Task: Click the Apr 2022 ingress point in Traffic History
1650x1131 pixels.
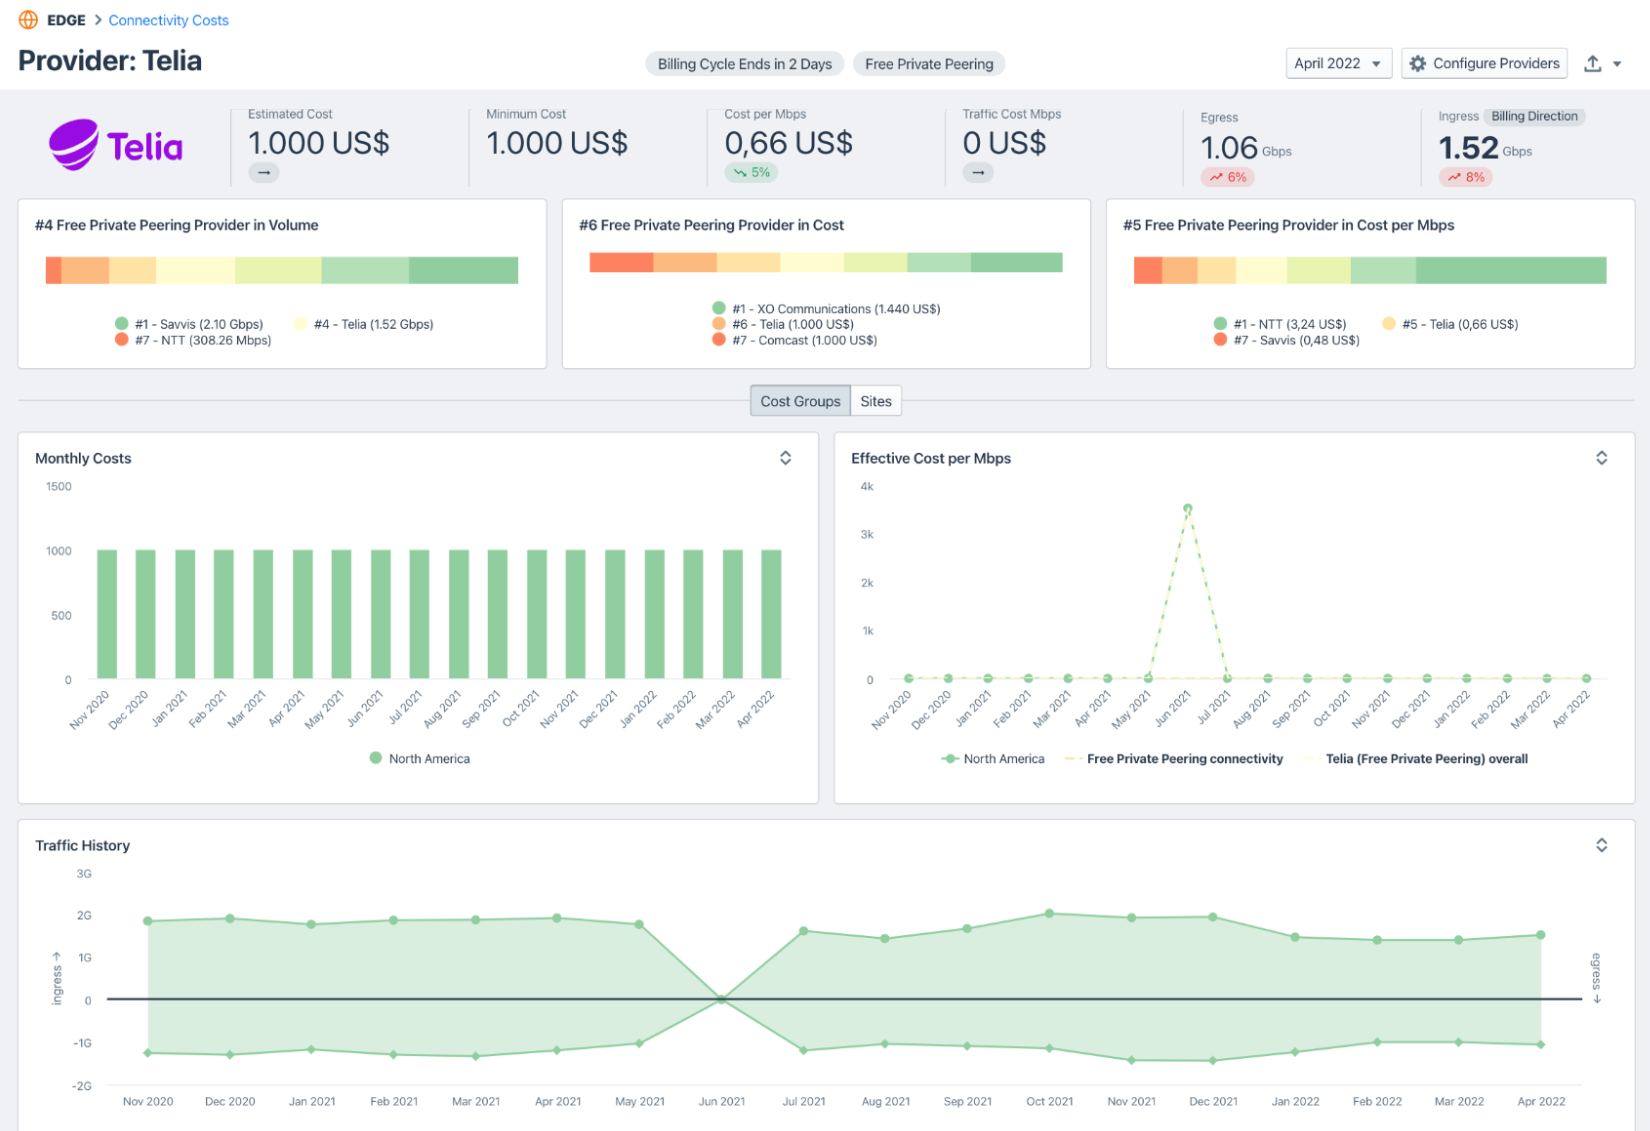Action: pos(1541,936)
